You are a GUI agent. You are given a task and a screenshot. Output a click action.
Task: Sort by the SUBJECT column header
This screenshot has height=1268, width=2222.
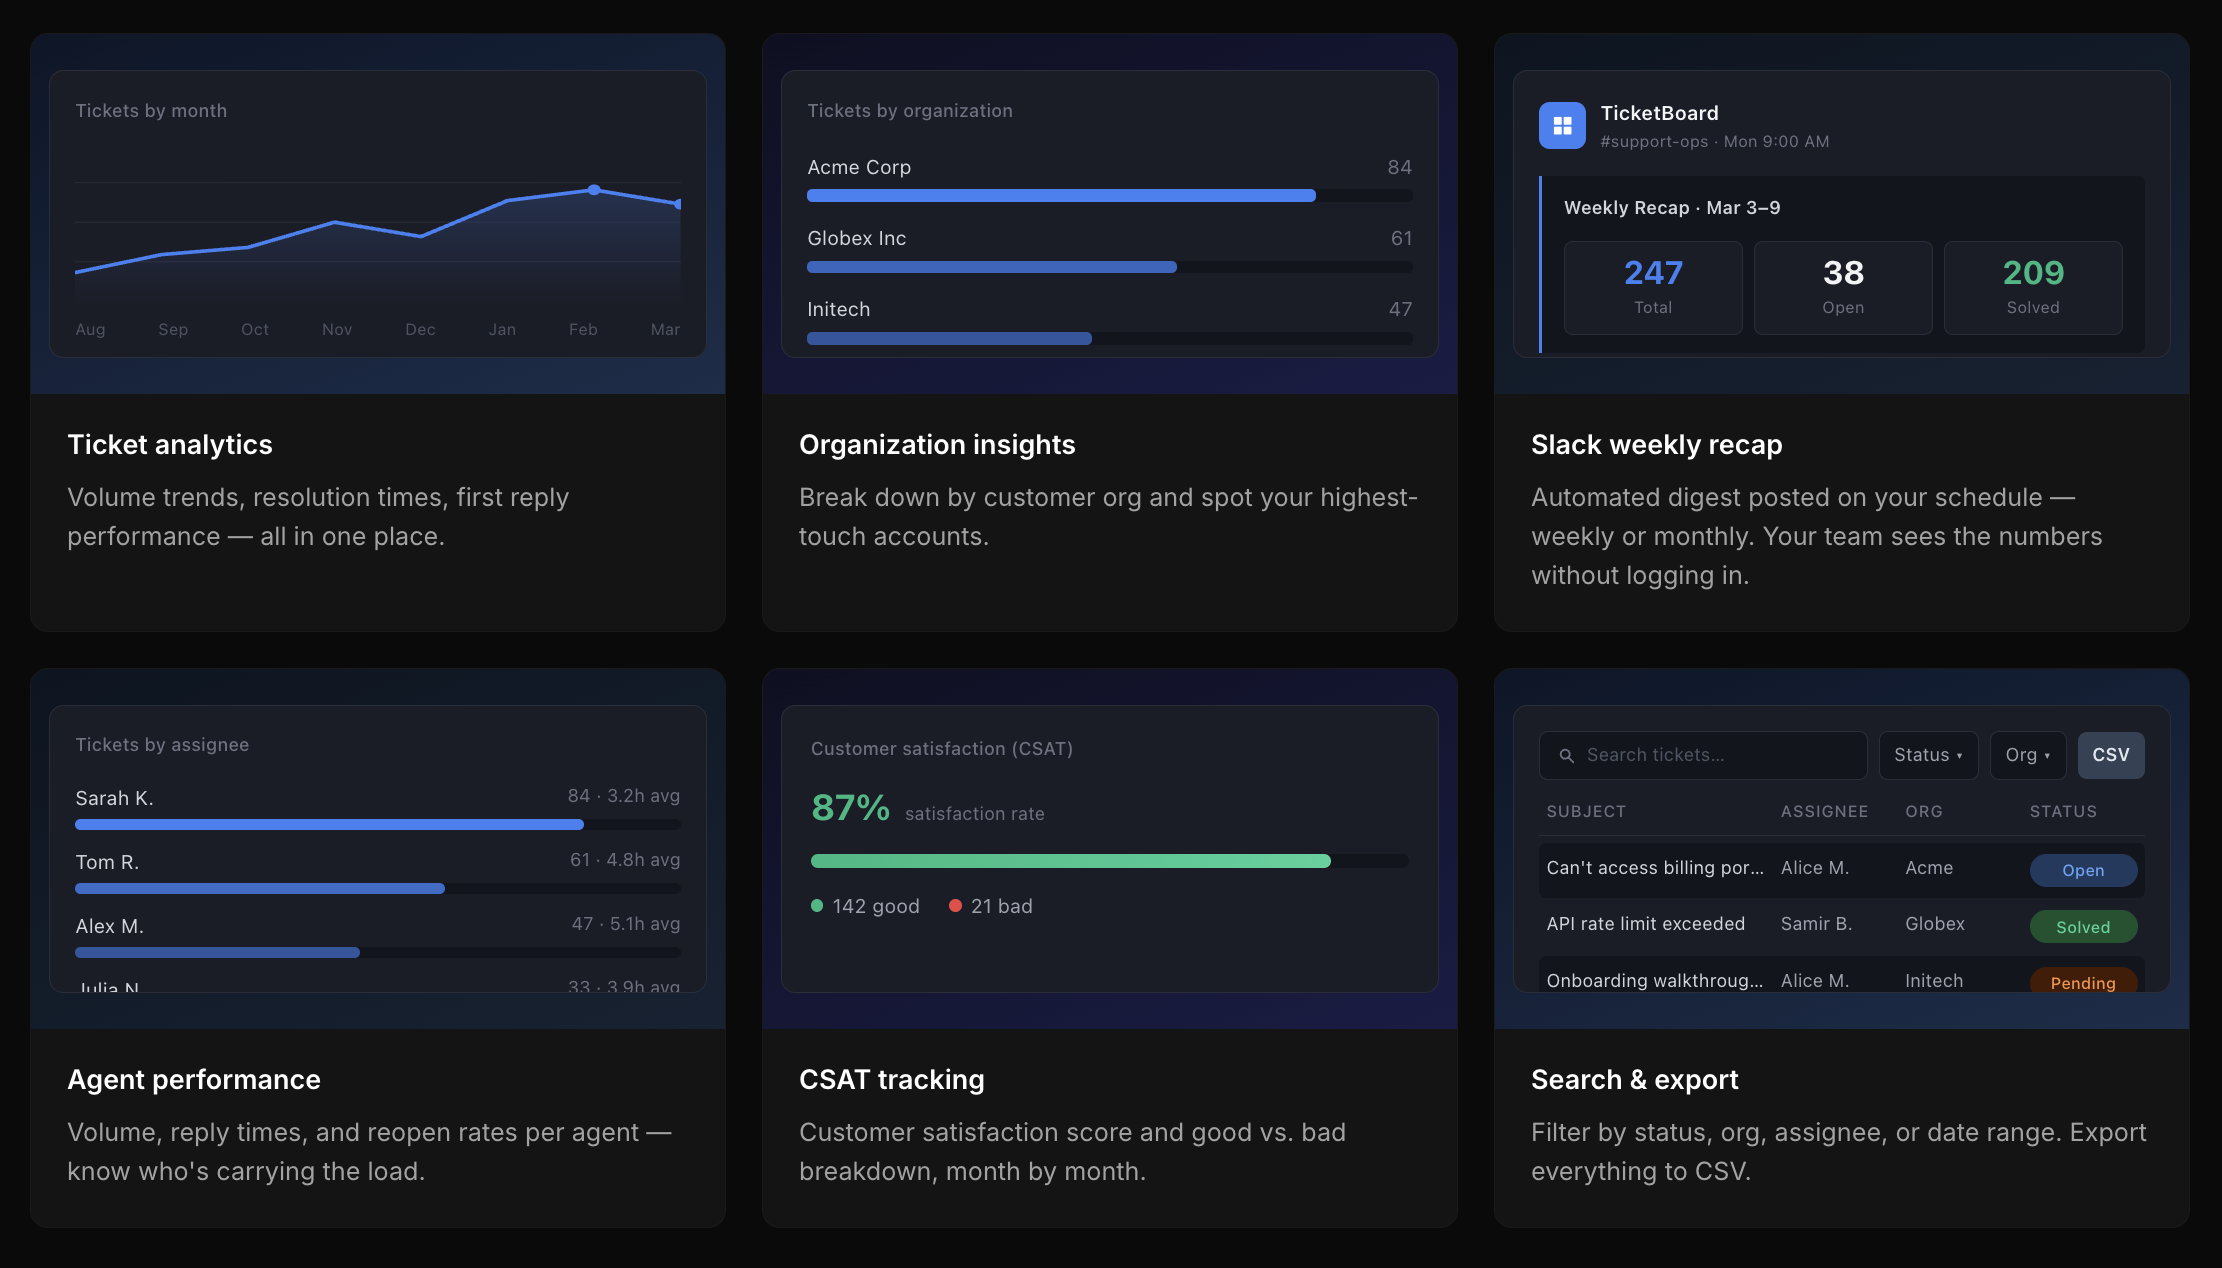point(1586,812)
